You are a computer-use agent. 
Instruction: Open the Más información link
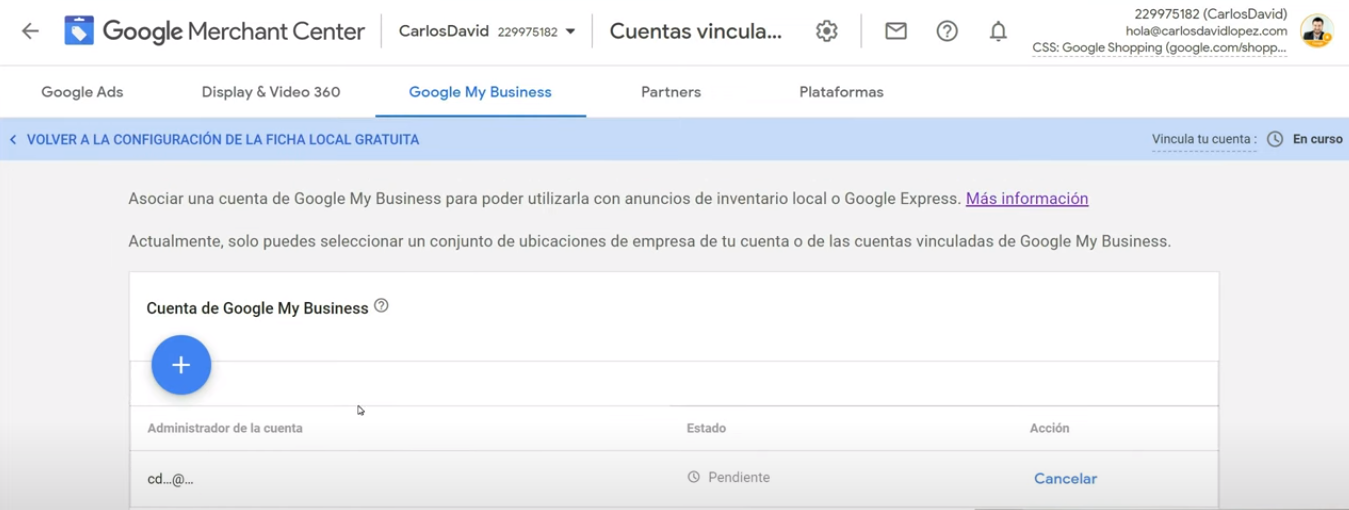[x=1027, y=198]
